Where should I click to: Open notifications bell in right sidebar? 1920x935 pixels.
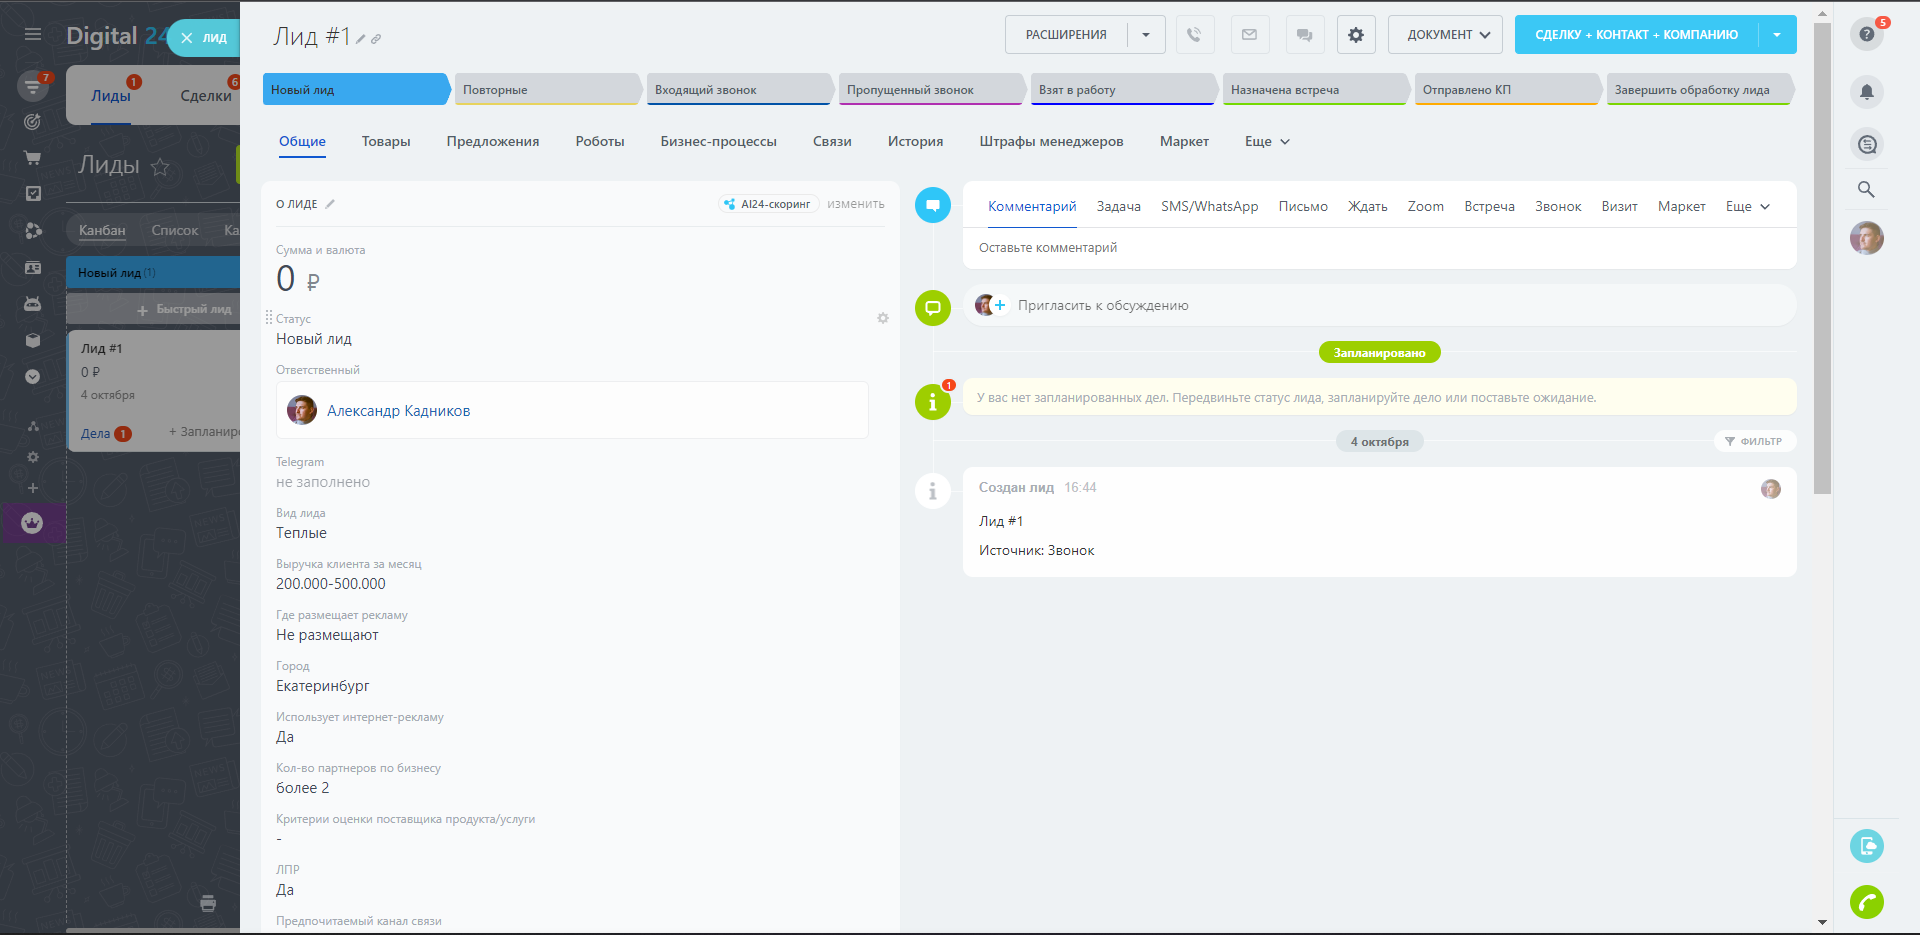coord(1866,93)
